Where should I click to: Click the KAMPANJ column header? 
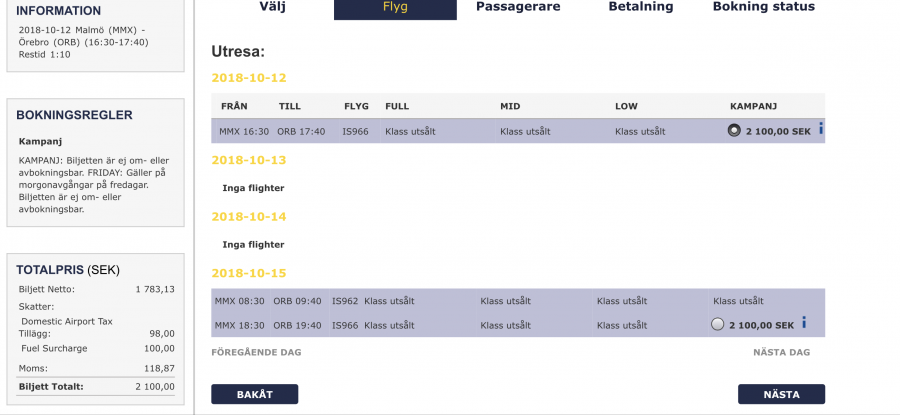click(x=754, y=105)
